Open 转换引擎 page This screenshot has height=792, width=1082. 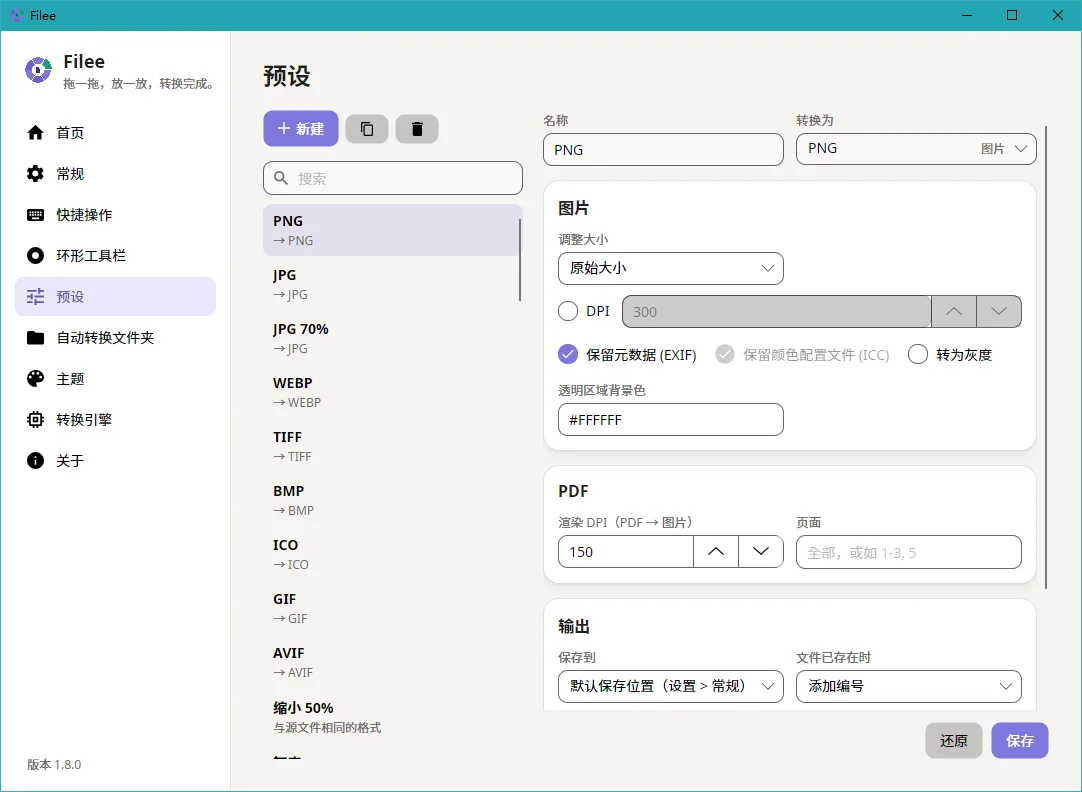click(115, 419)
